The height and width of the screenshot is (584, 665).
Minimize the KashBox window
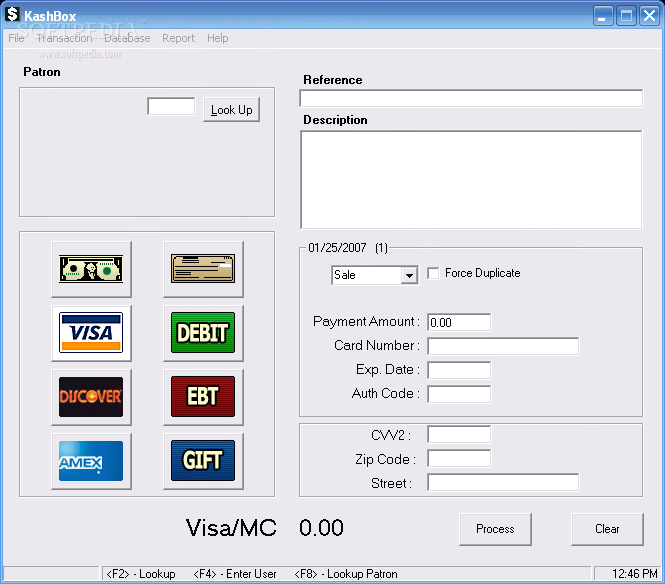(x=602, y=16)
